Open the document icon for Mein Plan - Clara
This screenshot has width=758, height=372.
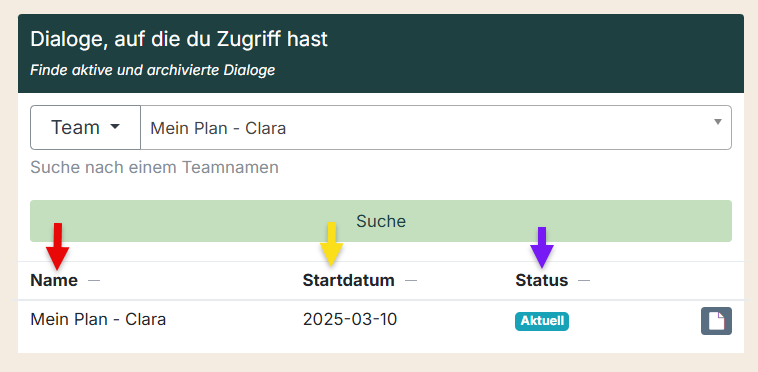[716, 321]
